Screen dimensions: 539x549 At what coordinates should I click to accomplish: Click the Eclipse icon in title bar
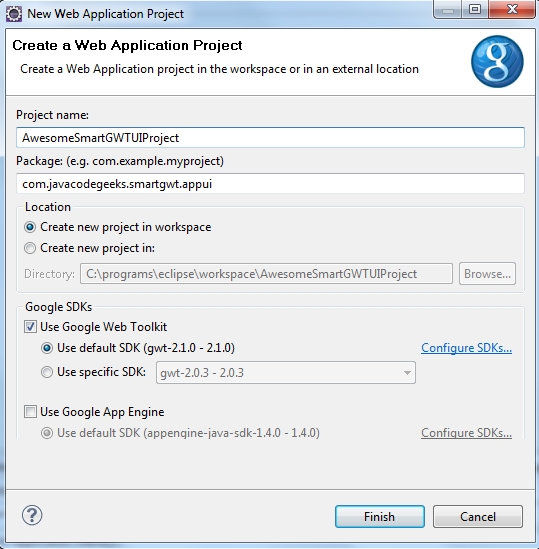(x=14, y=14)
